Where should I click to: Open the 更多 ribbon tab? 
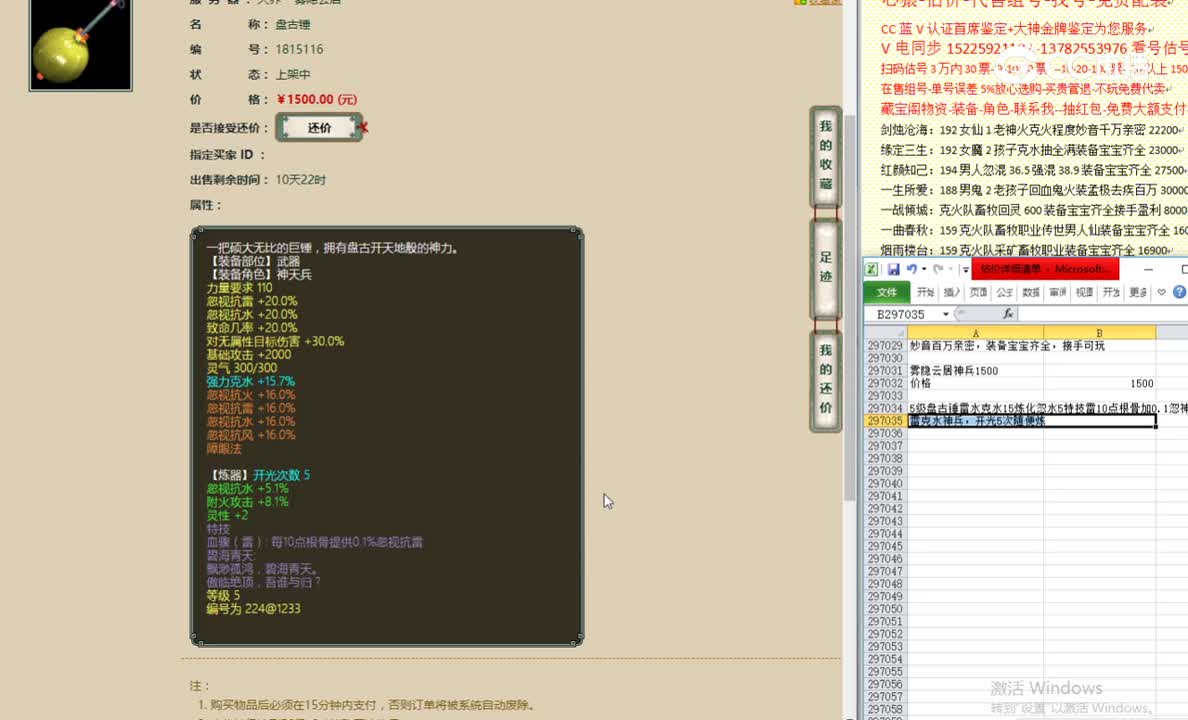pos(1138,292)
